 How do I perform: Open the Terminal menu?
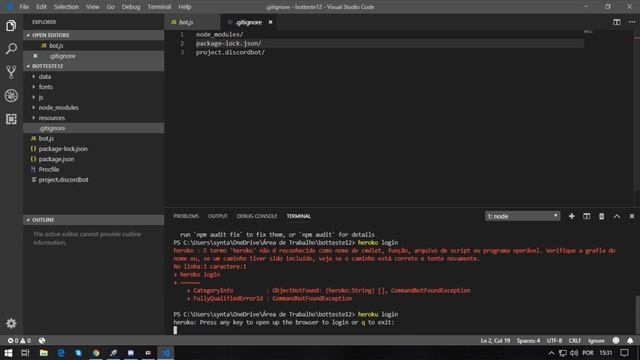pyautogui.click(x=159, y=7)
